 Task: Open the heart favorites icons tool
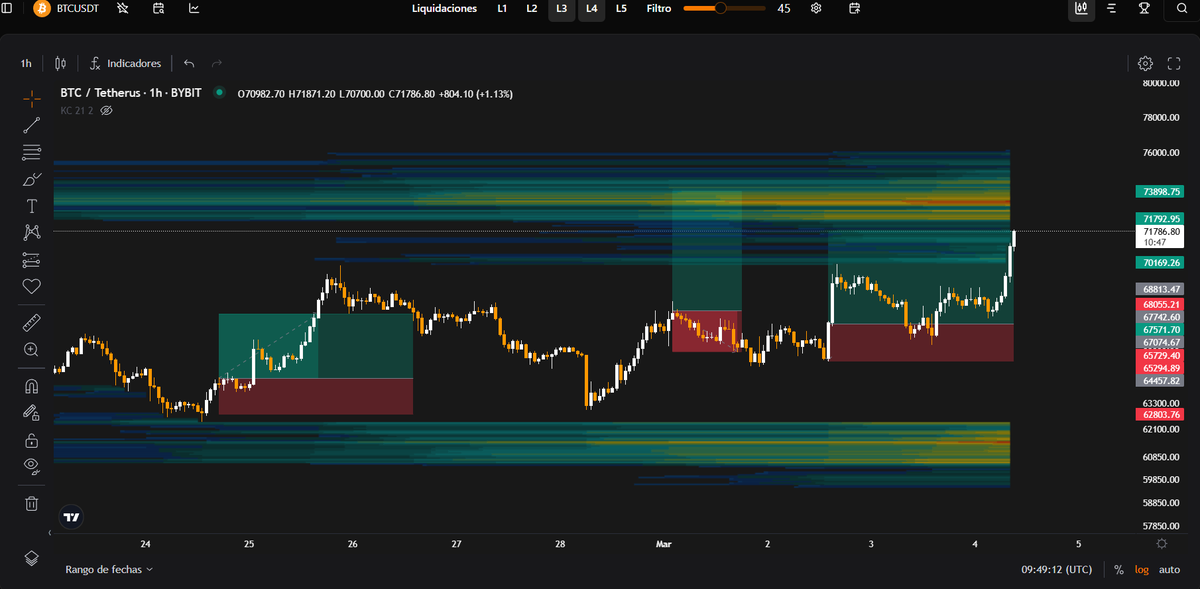coord(32,286)
